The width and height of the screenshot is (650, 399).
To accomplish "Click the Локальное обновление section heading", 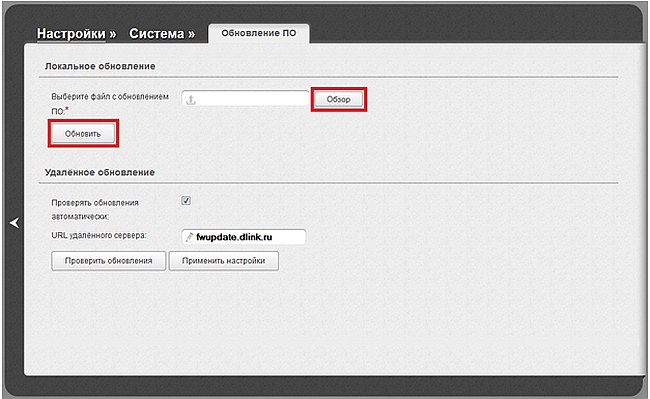I will pyautogui.click(x=100, y=66).
